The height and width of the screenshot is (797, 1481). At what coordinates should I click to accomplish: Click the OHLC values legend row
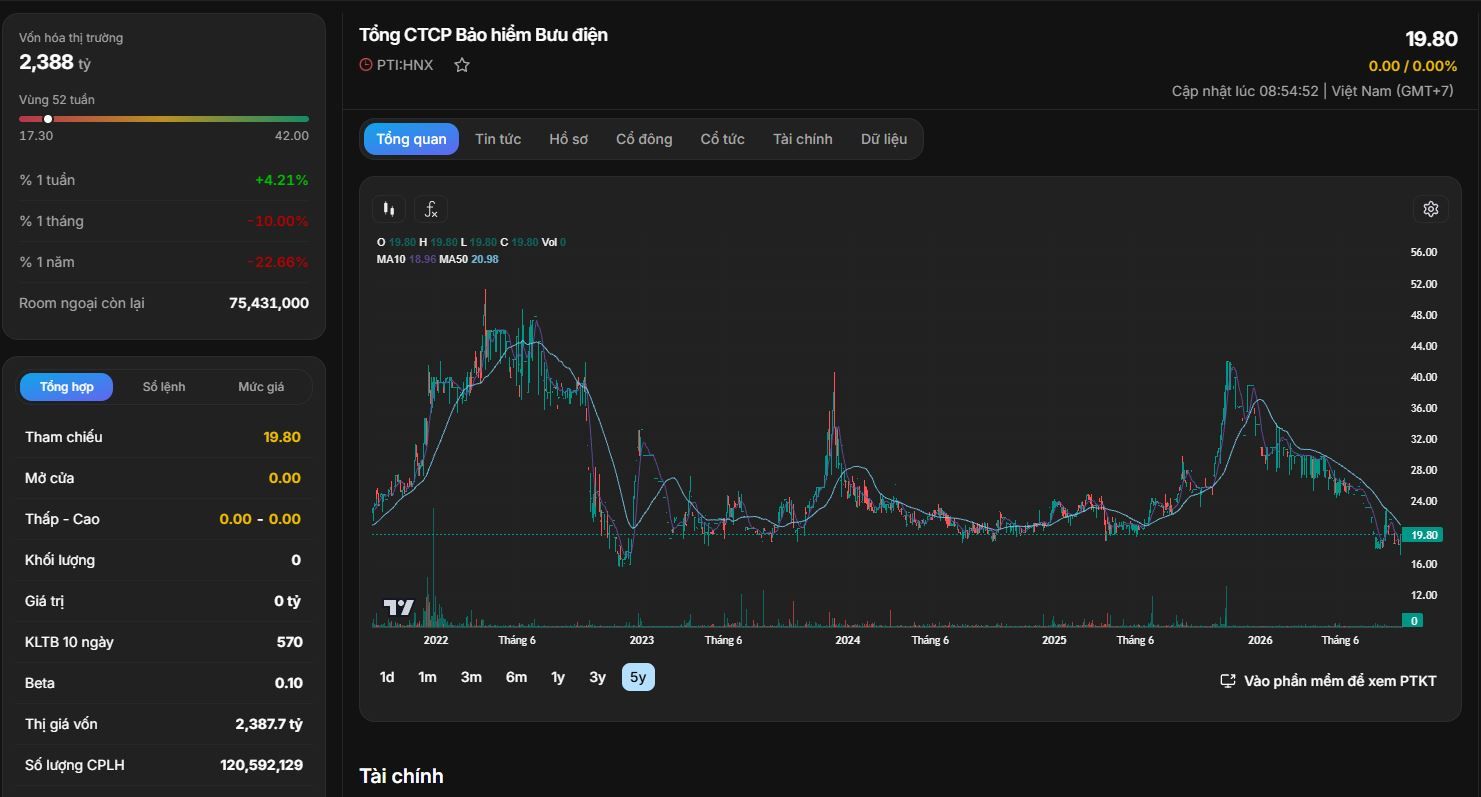coord(471,242)
